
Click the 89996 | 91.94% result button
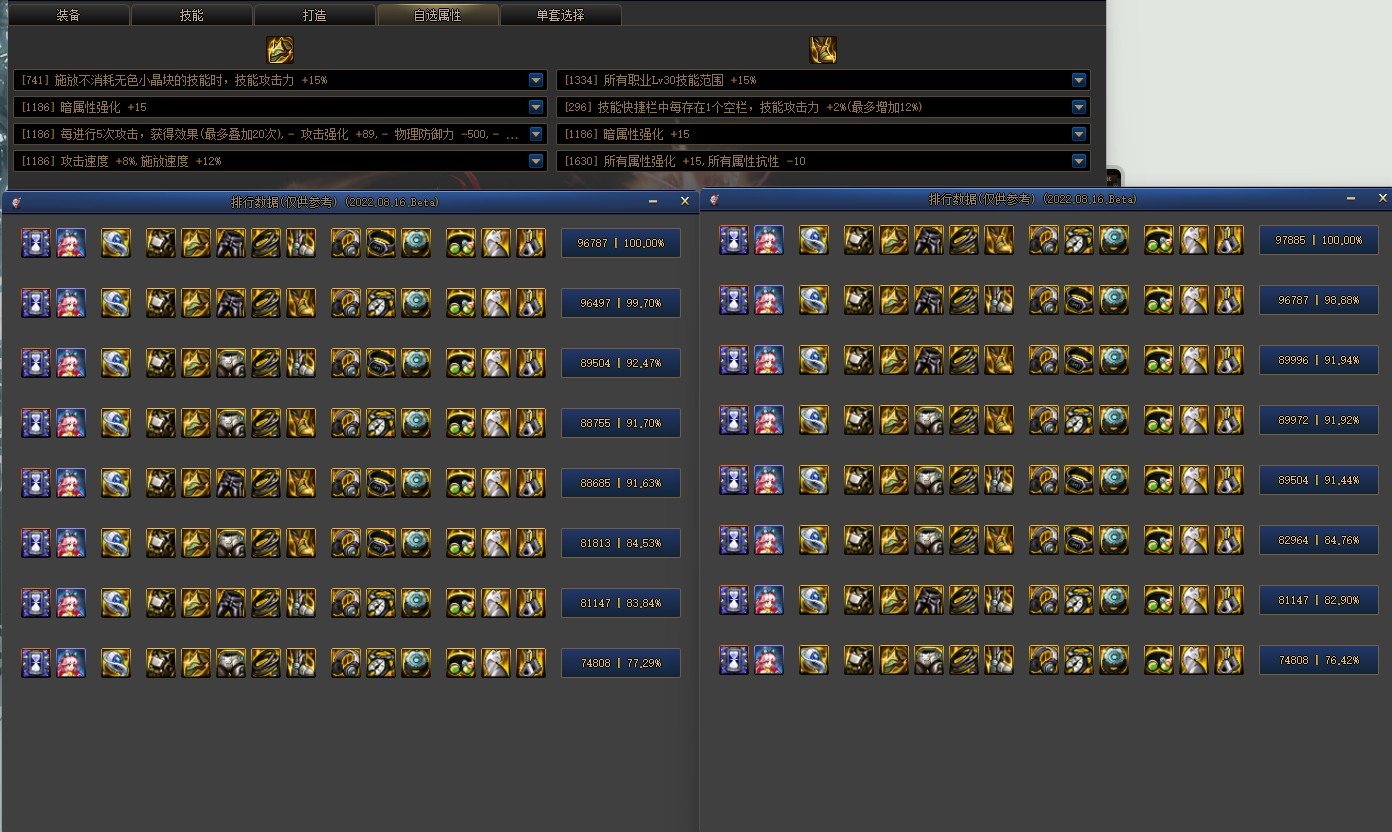pyautogui.click(x=1319, y=360)
